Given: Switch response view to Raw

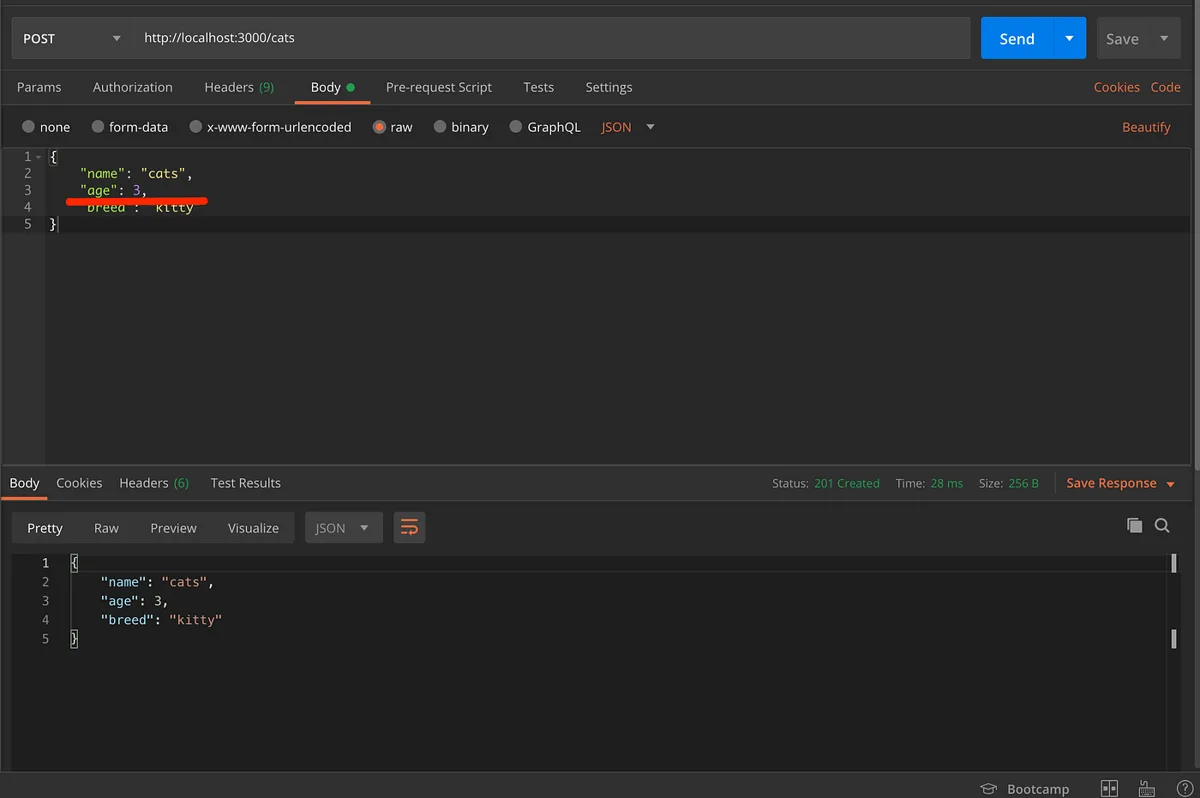Looking at the screenshot, I should pyautogui.click(x=106, y=527).
